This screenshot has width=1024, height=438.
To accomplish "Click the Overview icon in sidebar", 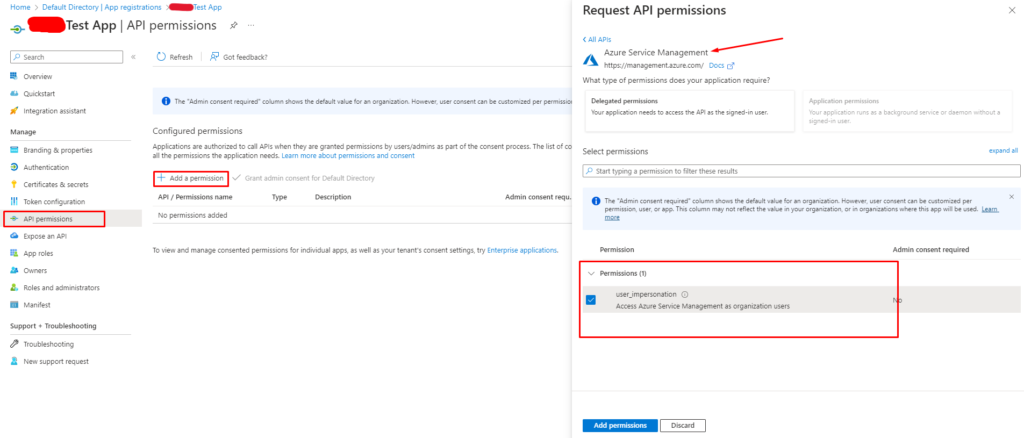I will pyautogui.click(x=14, y=76).
